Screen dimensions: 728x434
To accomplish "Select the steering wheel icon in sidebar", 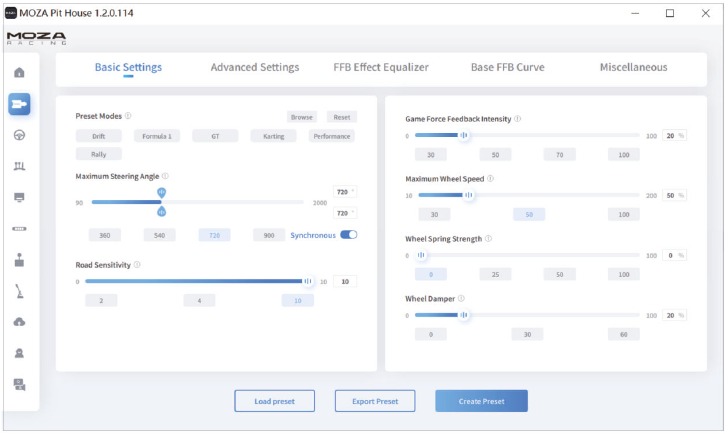I will [20, 135].
